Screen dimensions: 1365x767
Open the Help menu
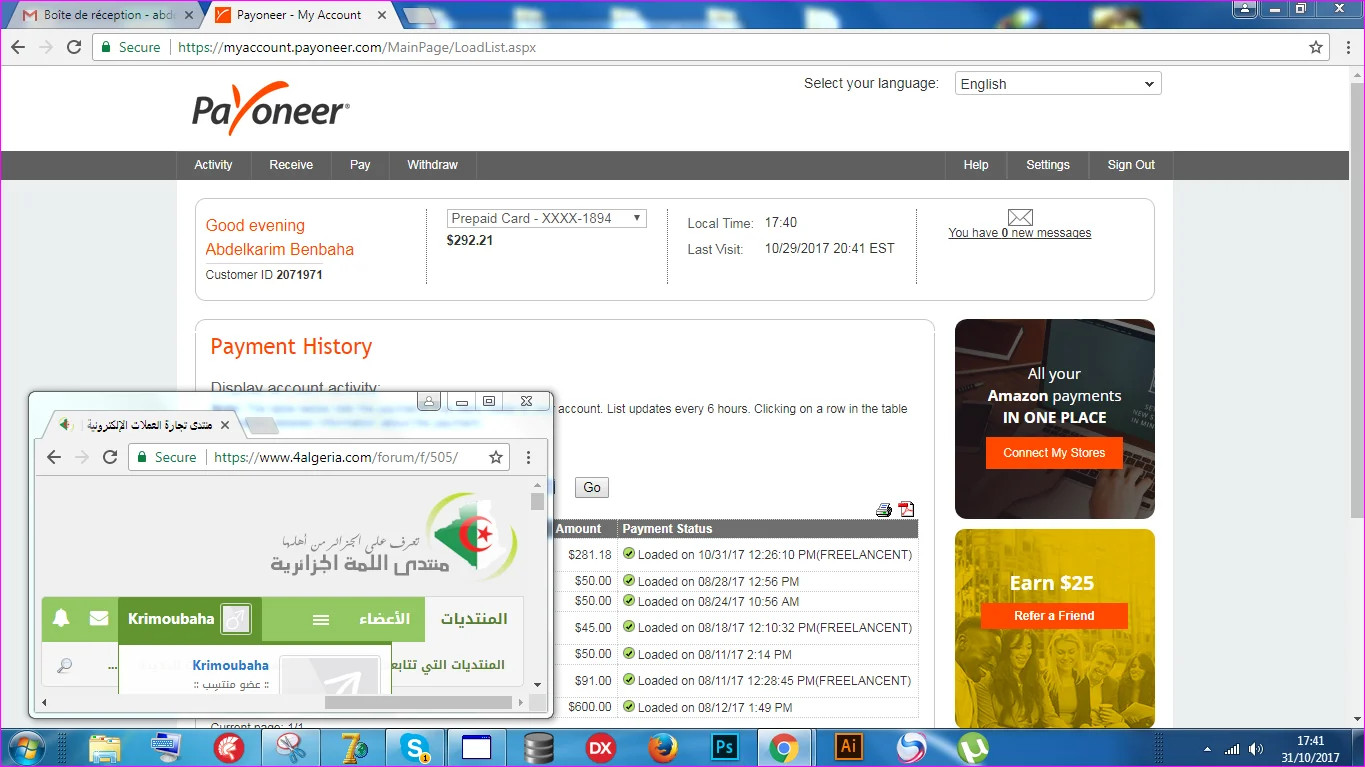pyautogui.click(x=976, y=165)
